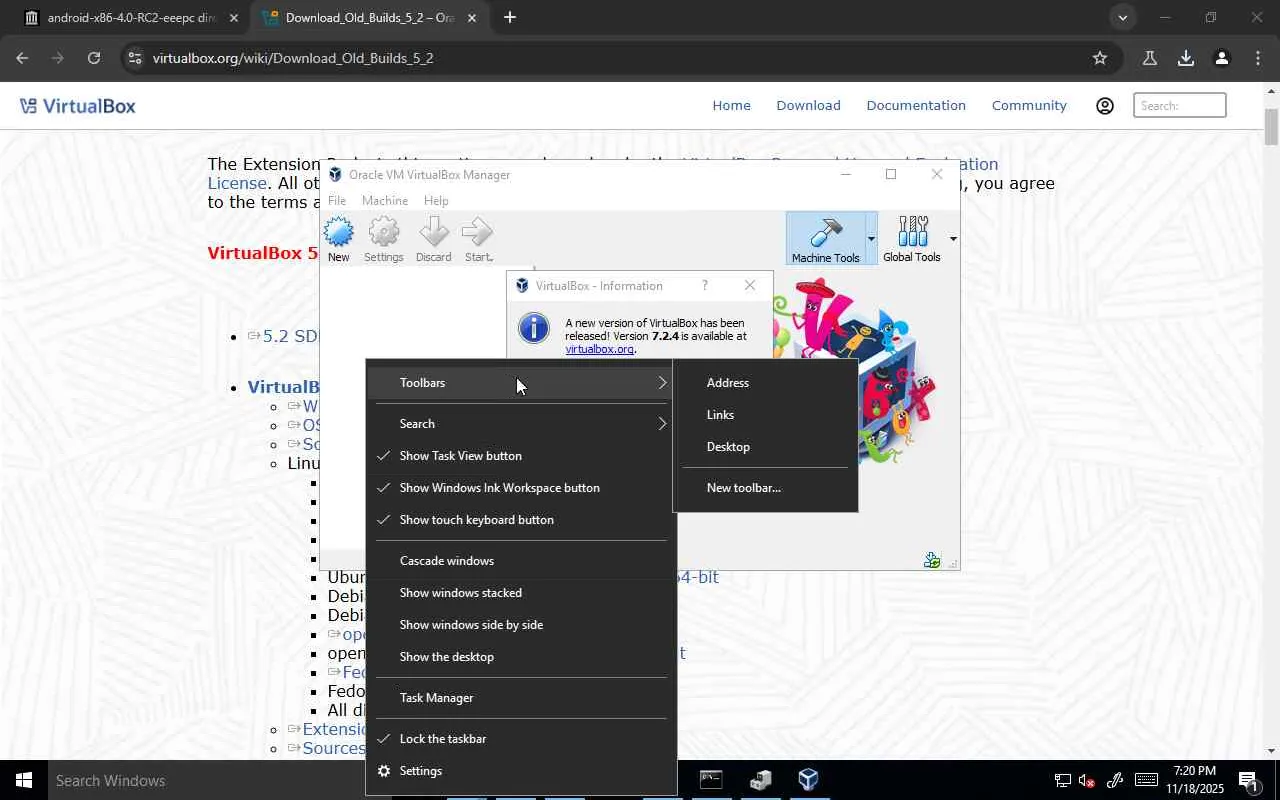Toggle Lock the taskbar
The height and width of the screenshot is (800, 1280).
(521, 739)
